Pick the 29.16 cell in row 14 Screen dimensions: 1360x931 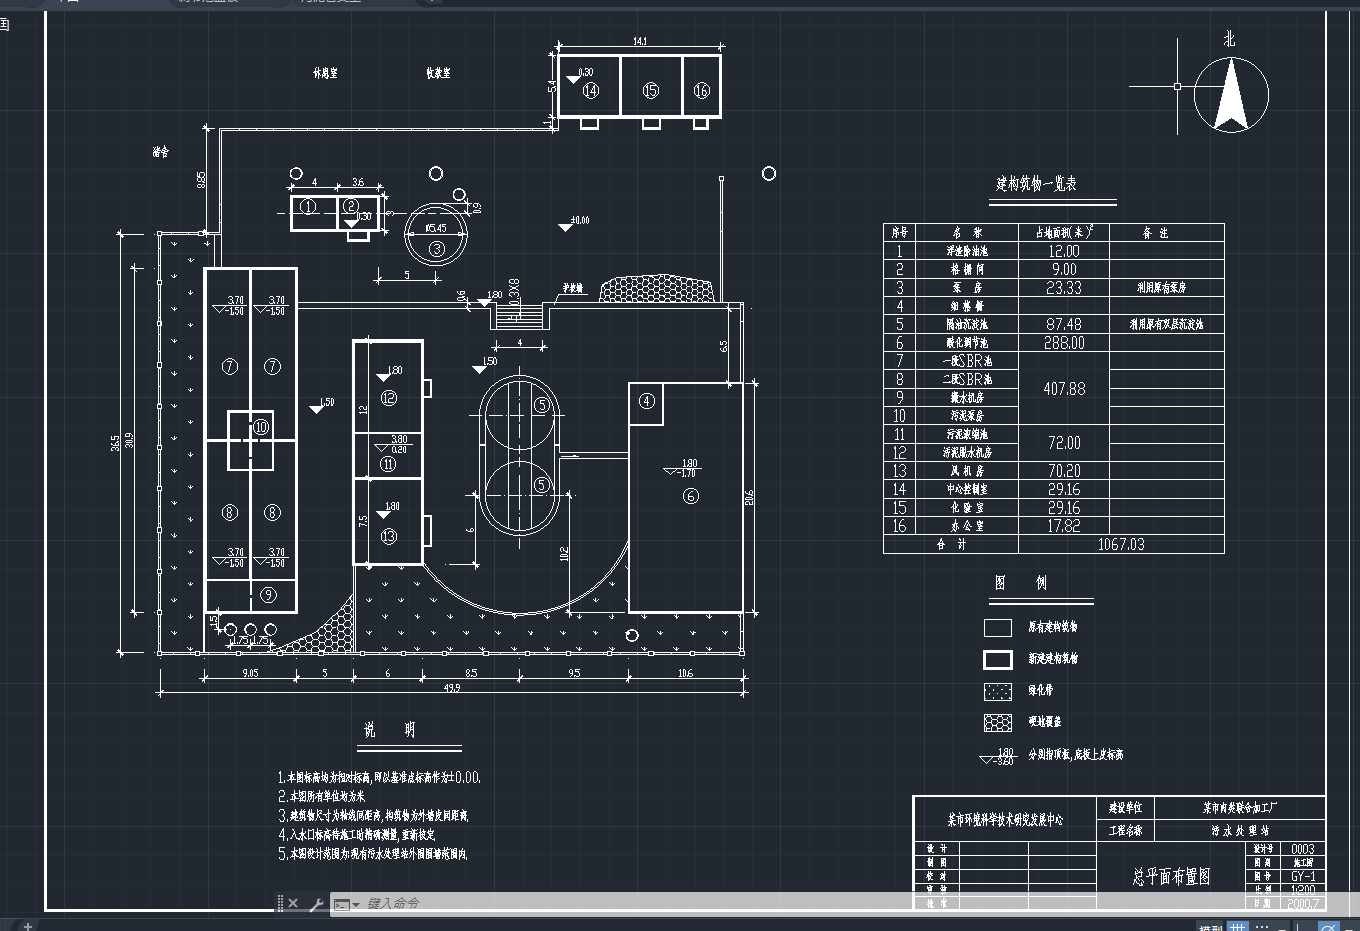click(x=1064, y=489)
